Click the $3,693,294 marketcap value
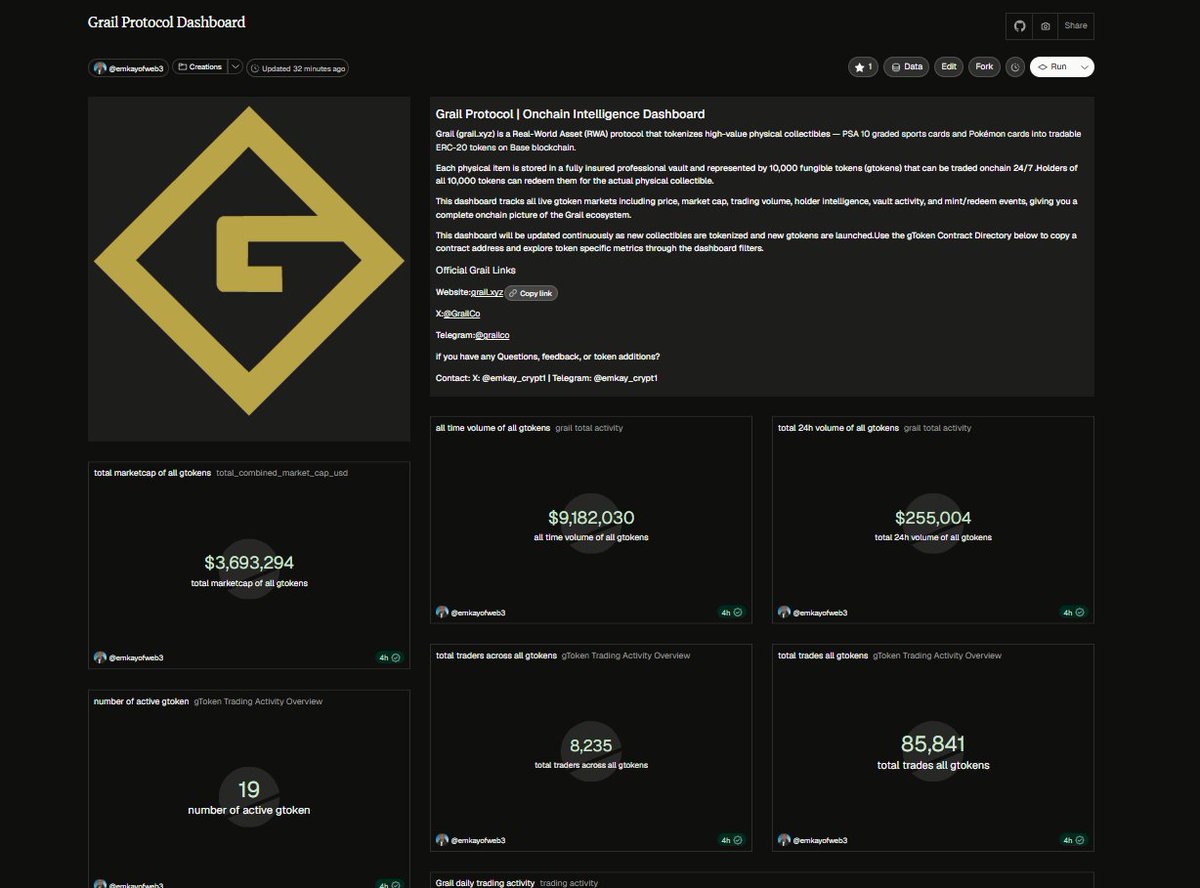This screenshot has width=1200, height=888. pyautogui.click(x=249, y=563)
